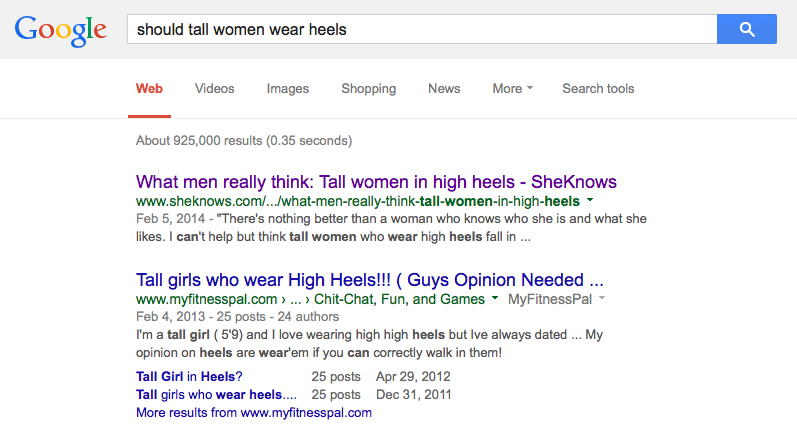The width and height of the screenshot is (797, 437).
Task: Open 'Tall girls who wear High Heels!!!' result
Action: (370, 280)
